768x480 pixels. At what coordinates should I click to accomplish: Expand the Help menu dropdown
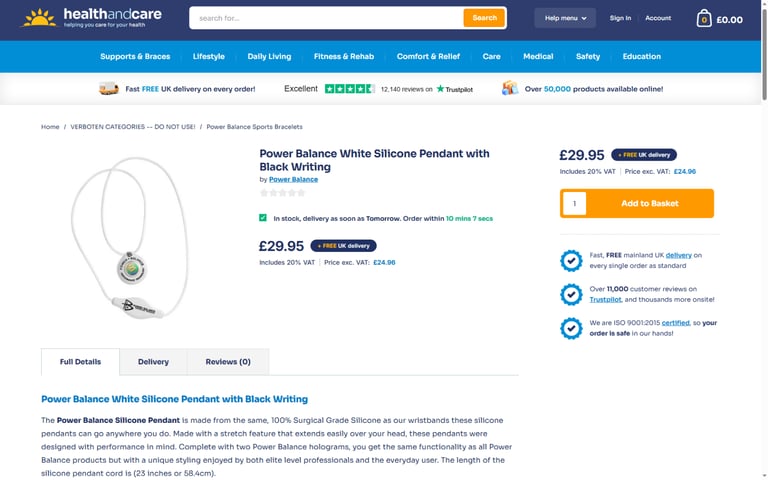565,18
